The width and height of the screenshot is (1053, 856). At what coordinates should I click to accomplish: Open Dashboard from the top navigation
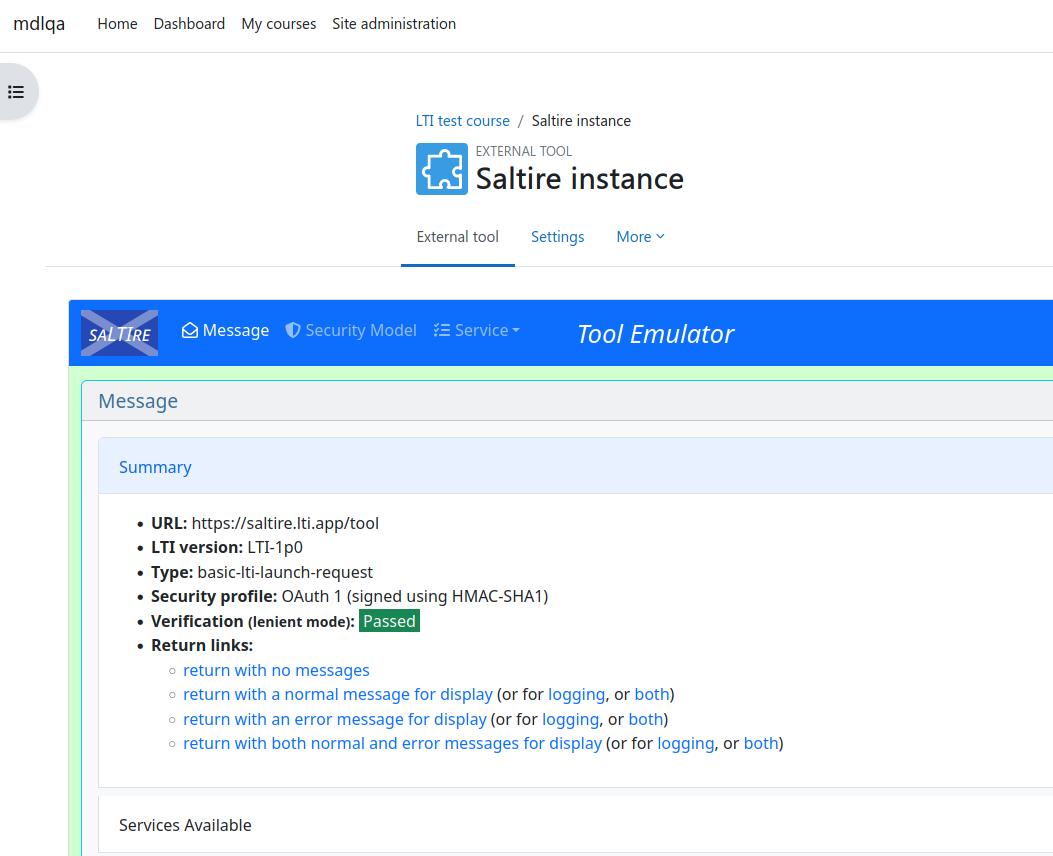(189, 24)
